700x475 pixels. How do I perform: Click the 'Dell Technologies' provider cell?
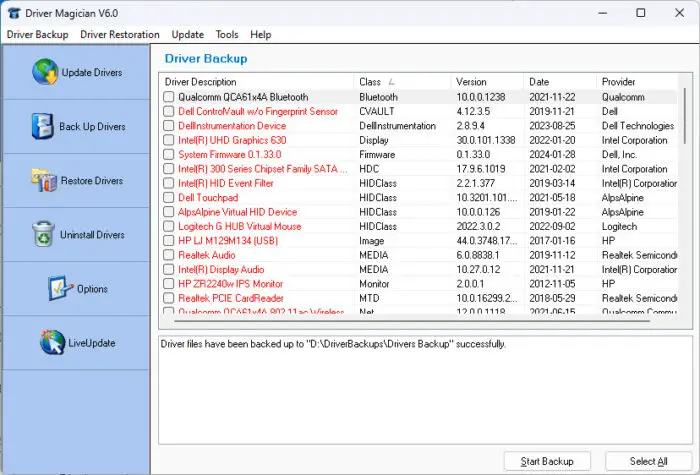click(x=638, y=126)
